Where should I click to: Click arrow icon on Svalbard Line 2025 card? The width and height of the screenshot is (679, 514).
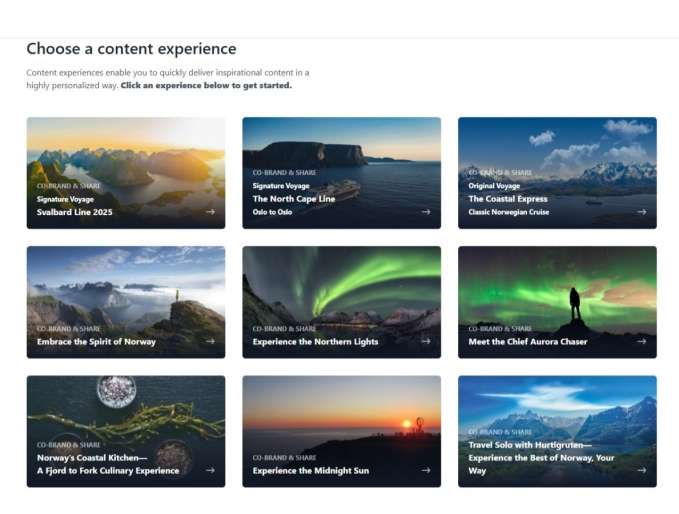(x=210, y=212)
